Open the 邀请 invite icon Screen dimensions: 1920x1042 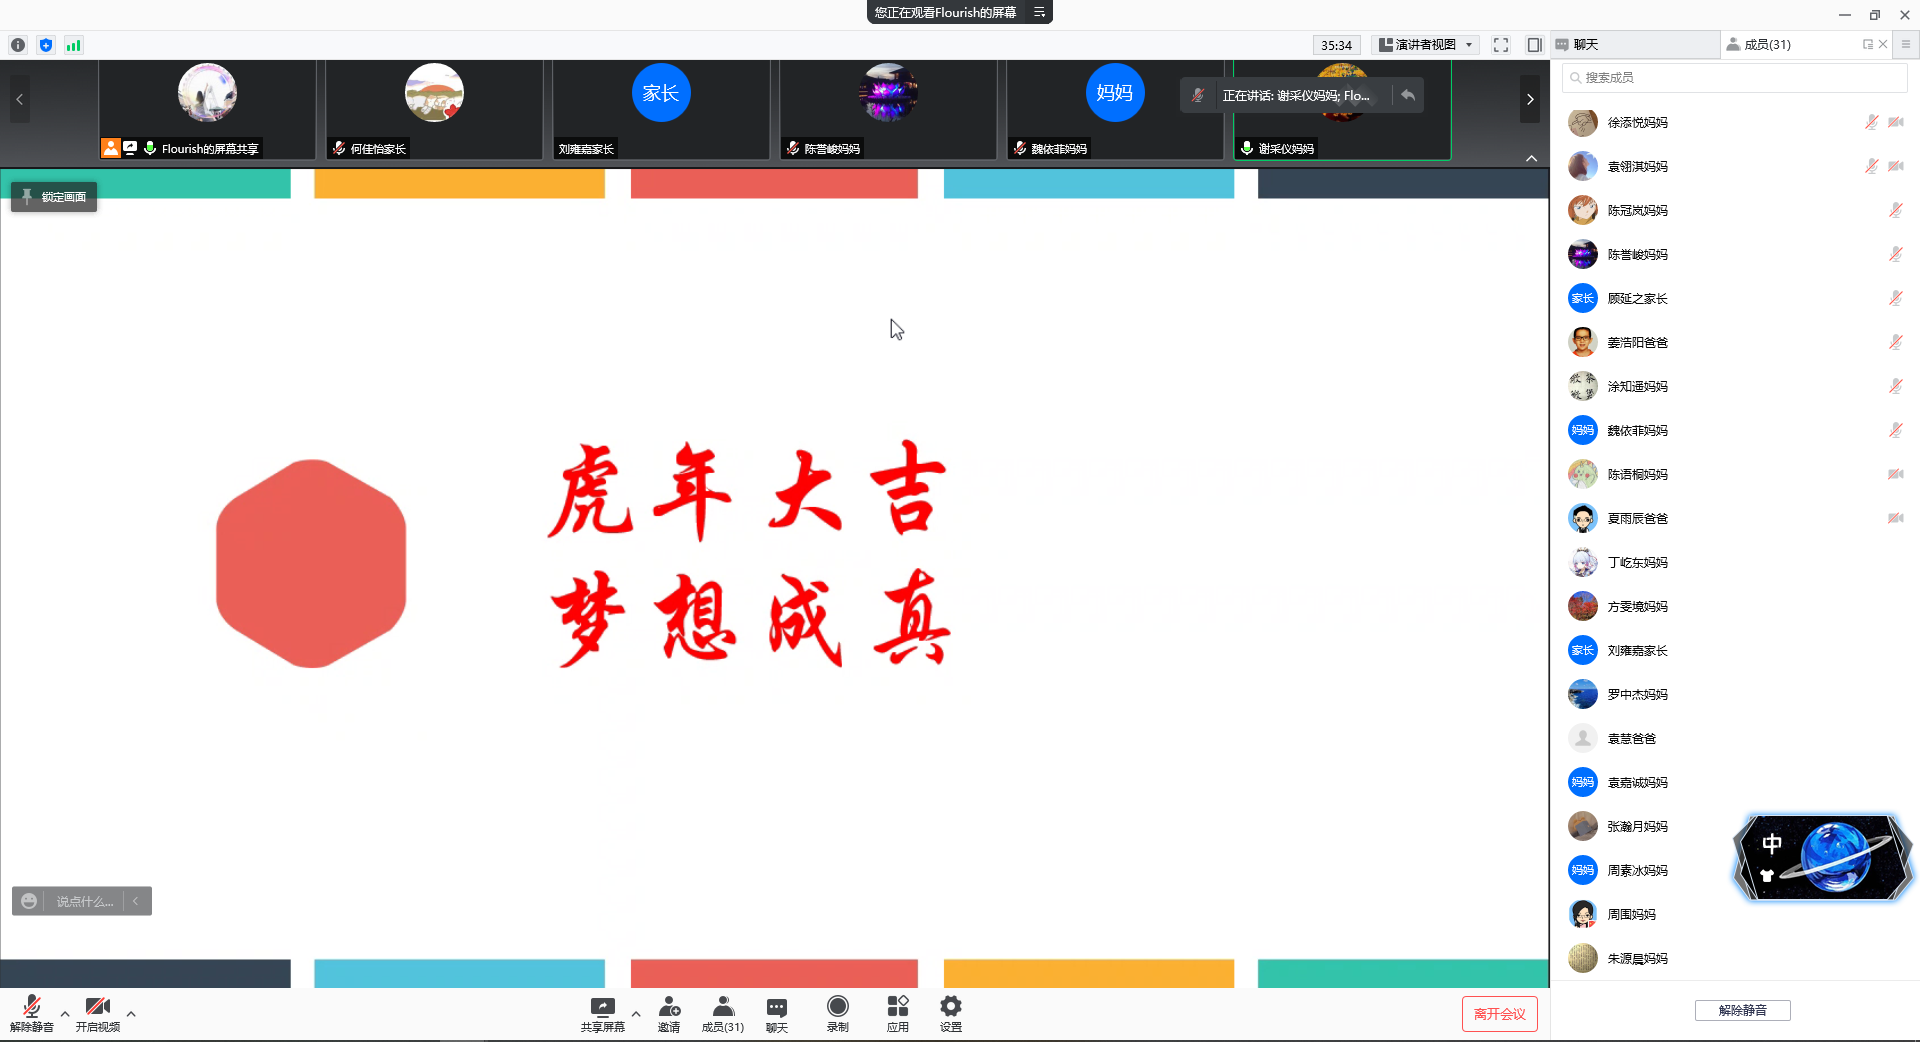[669, 1007]
